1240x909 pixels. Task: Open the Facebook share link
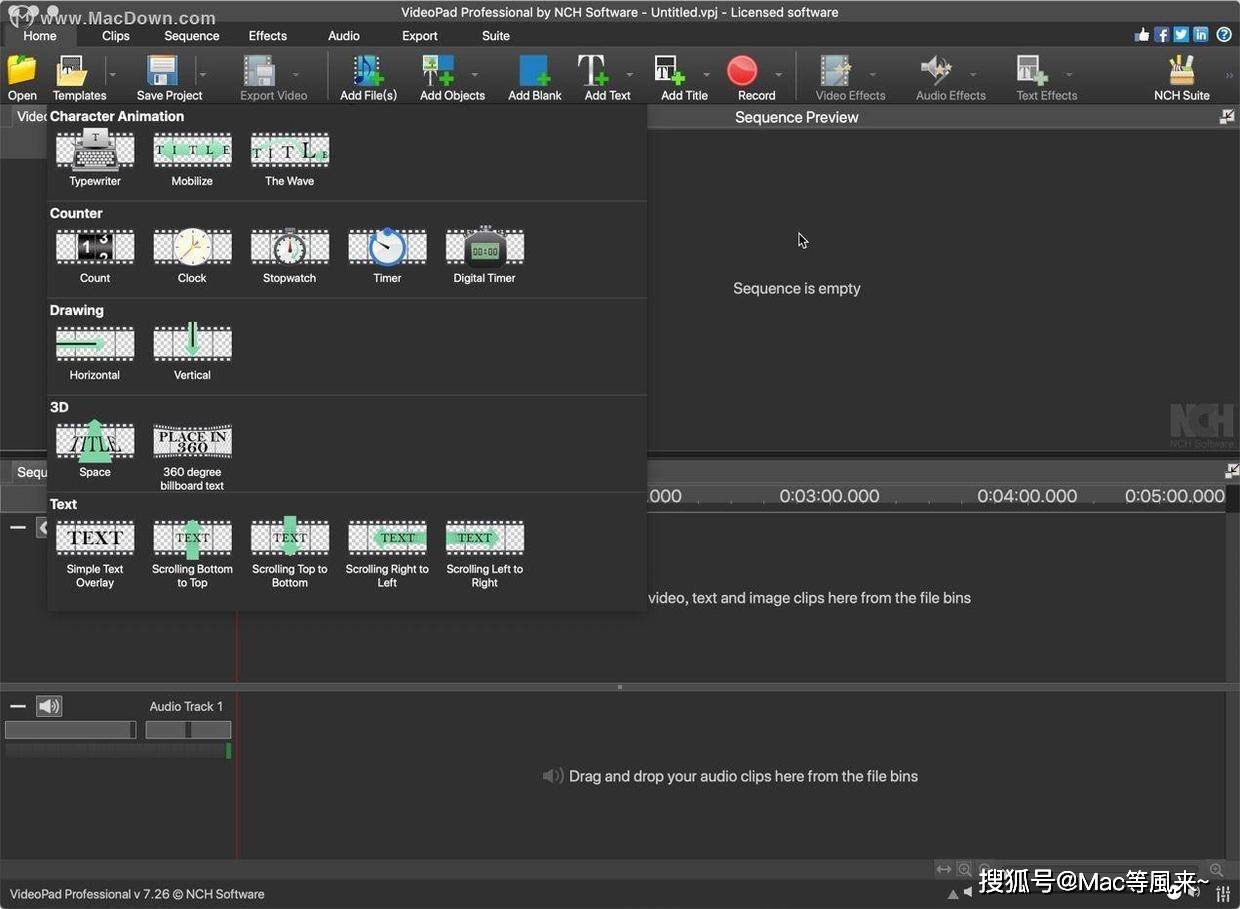(1162, 35)
